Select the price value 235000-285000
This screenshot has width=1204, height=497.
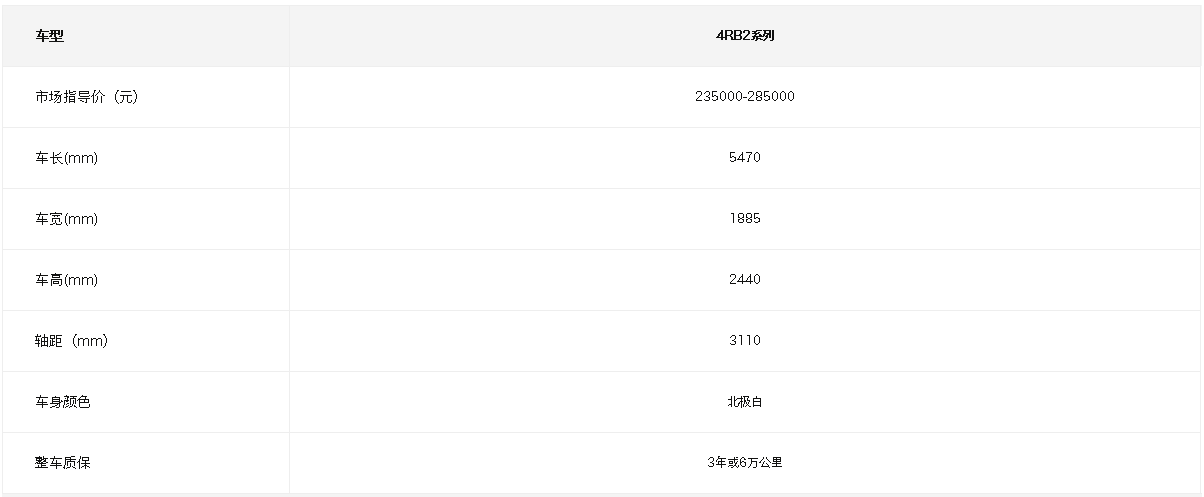click(x=745, y=97)
